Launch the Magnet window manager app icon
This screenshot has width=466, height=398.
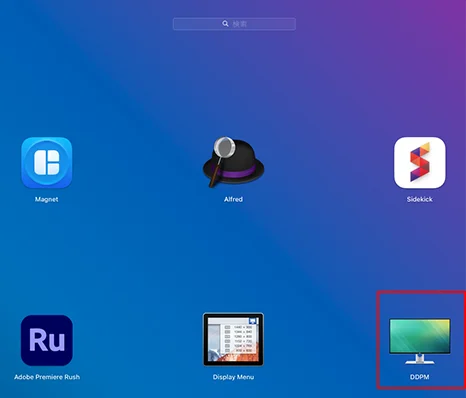click(47, 163)
